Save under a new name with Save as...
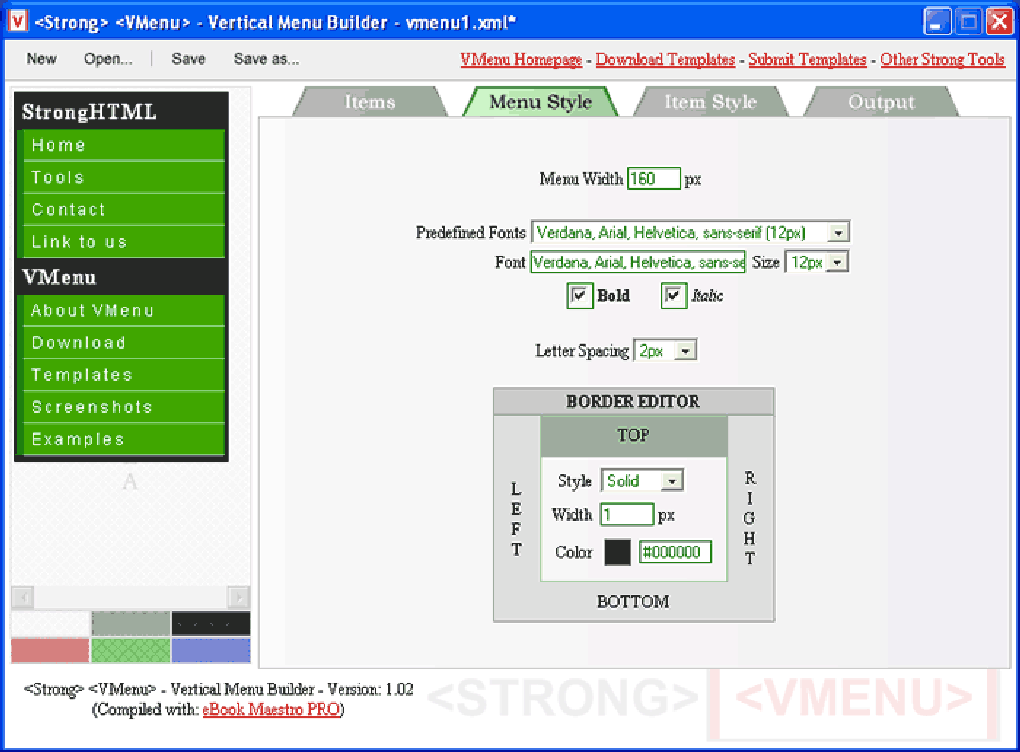This screenshot has height=752, width=1020. (x=266, y=59)
